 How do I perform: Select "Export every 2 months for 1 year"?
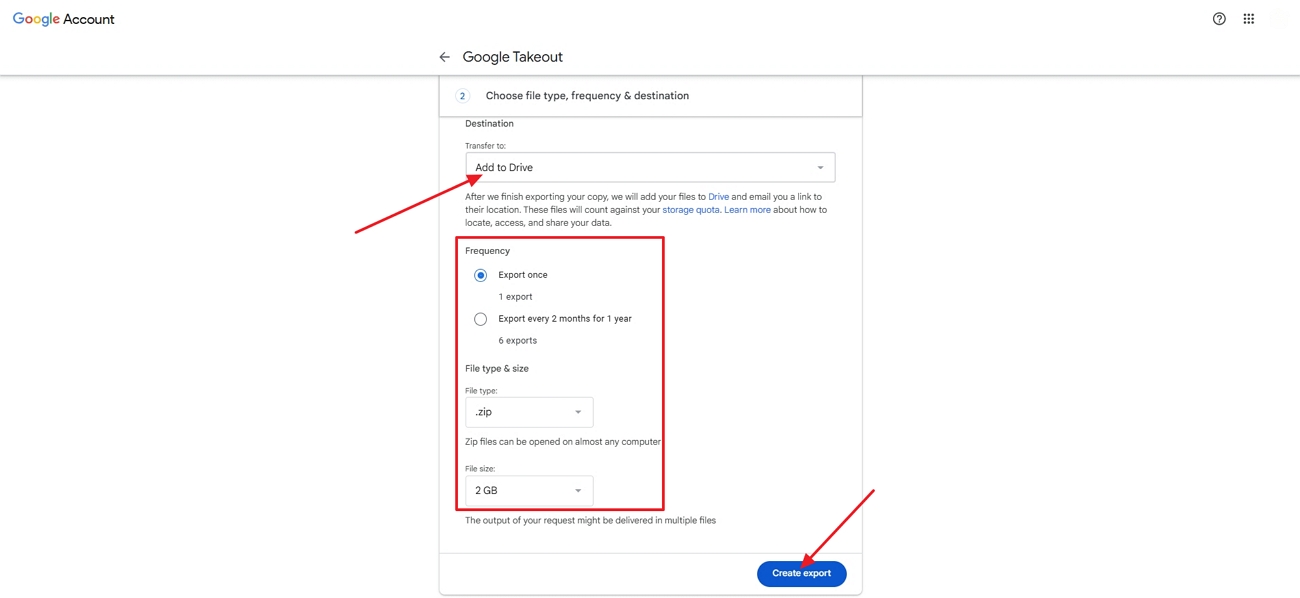pos(480,318)
